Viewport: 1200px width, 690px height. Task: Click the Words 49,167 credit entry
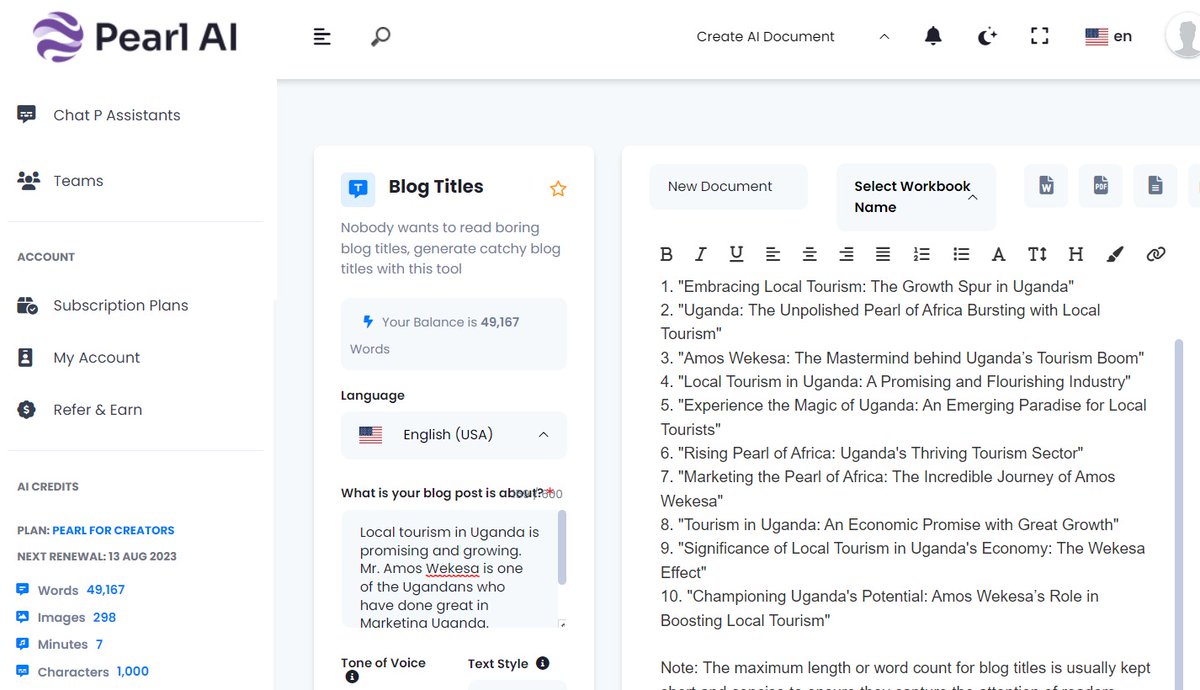click(x=71, y=590)
